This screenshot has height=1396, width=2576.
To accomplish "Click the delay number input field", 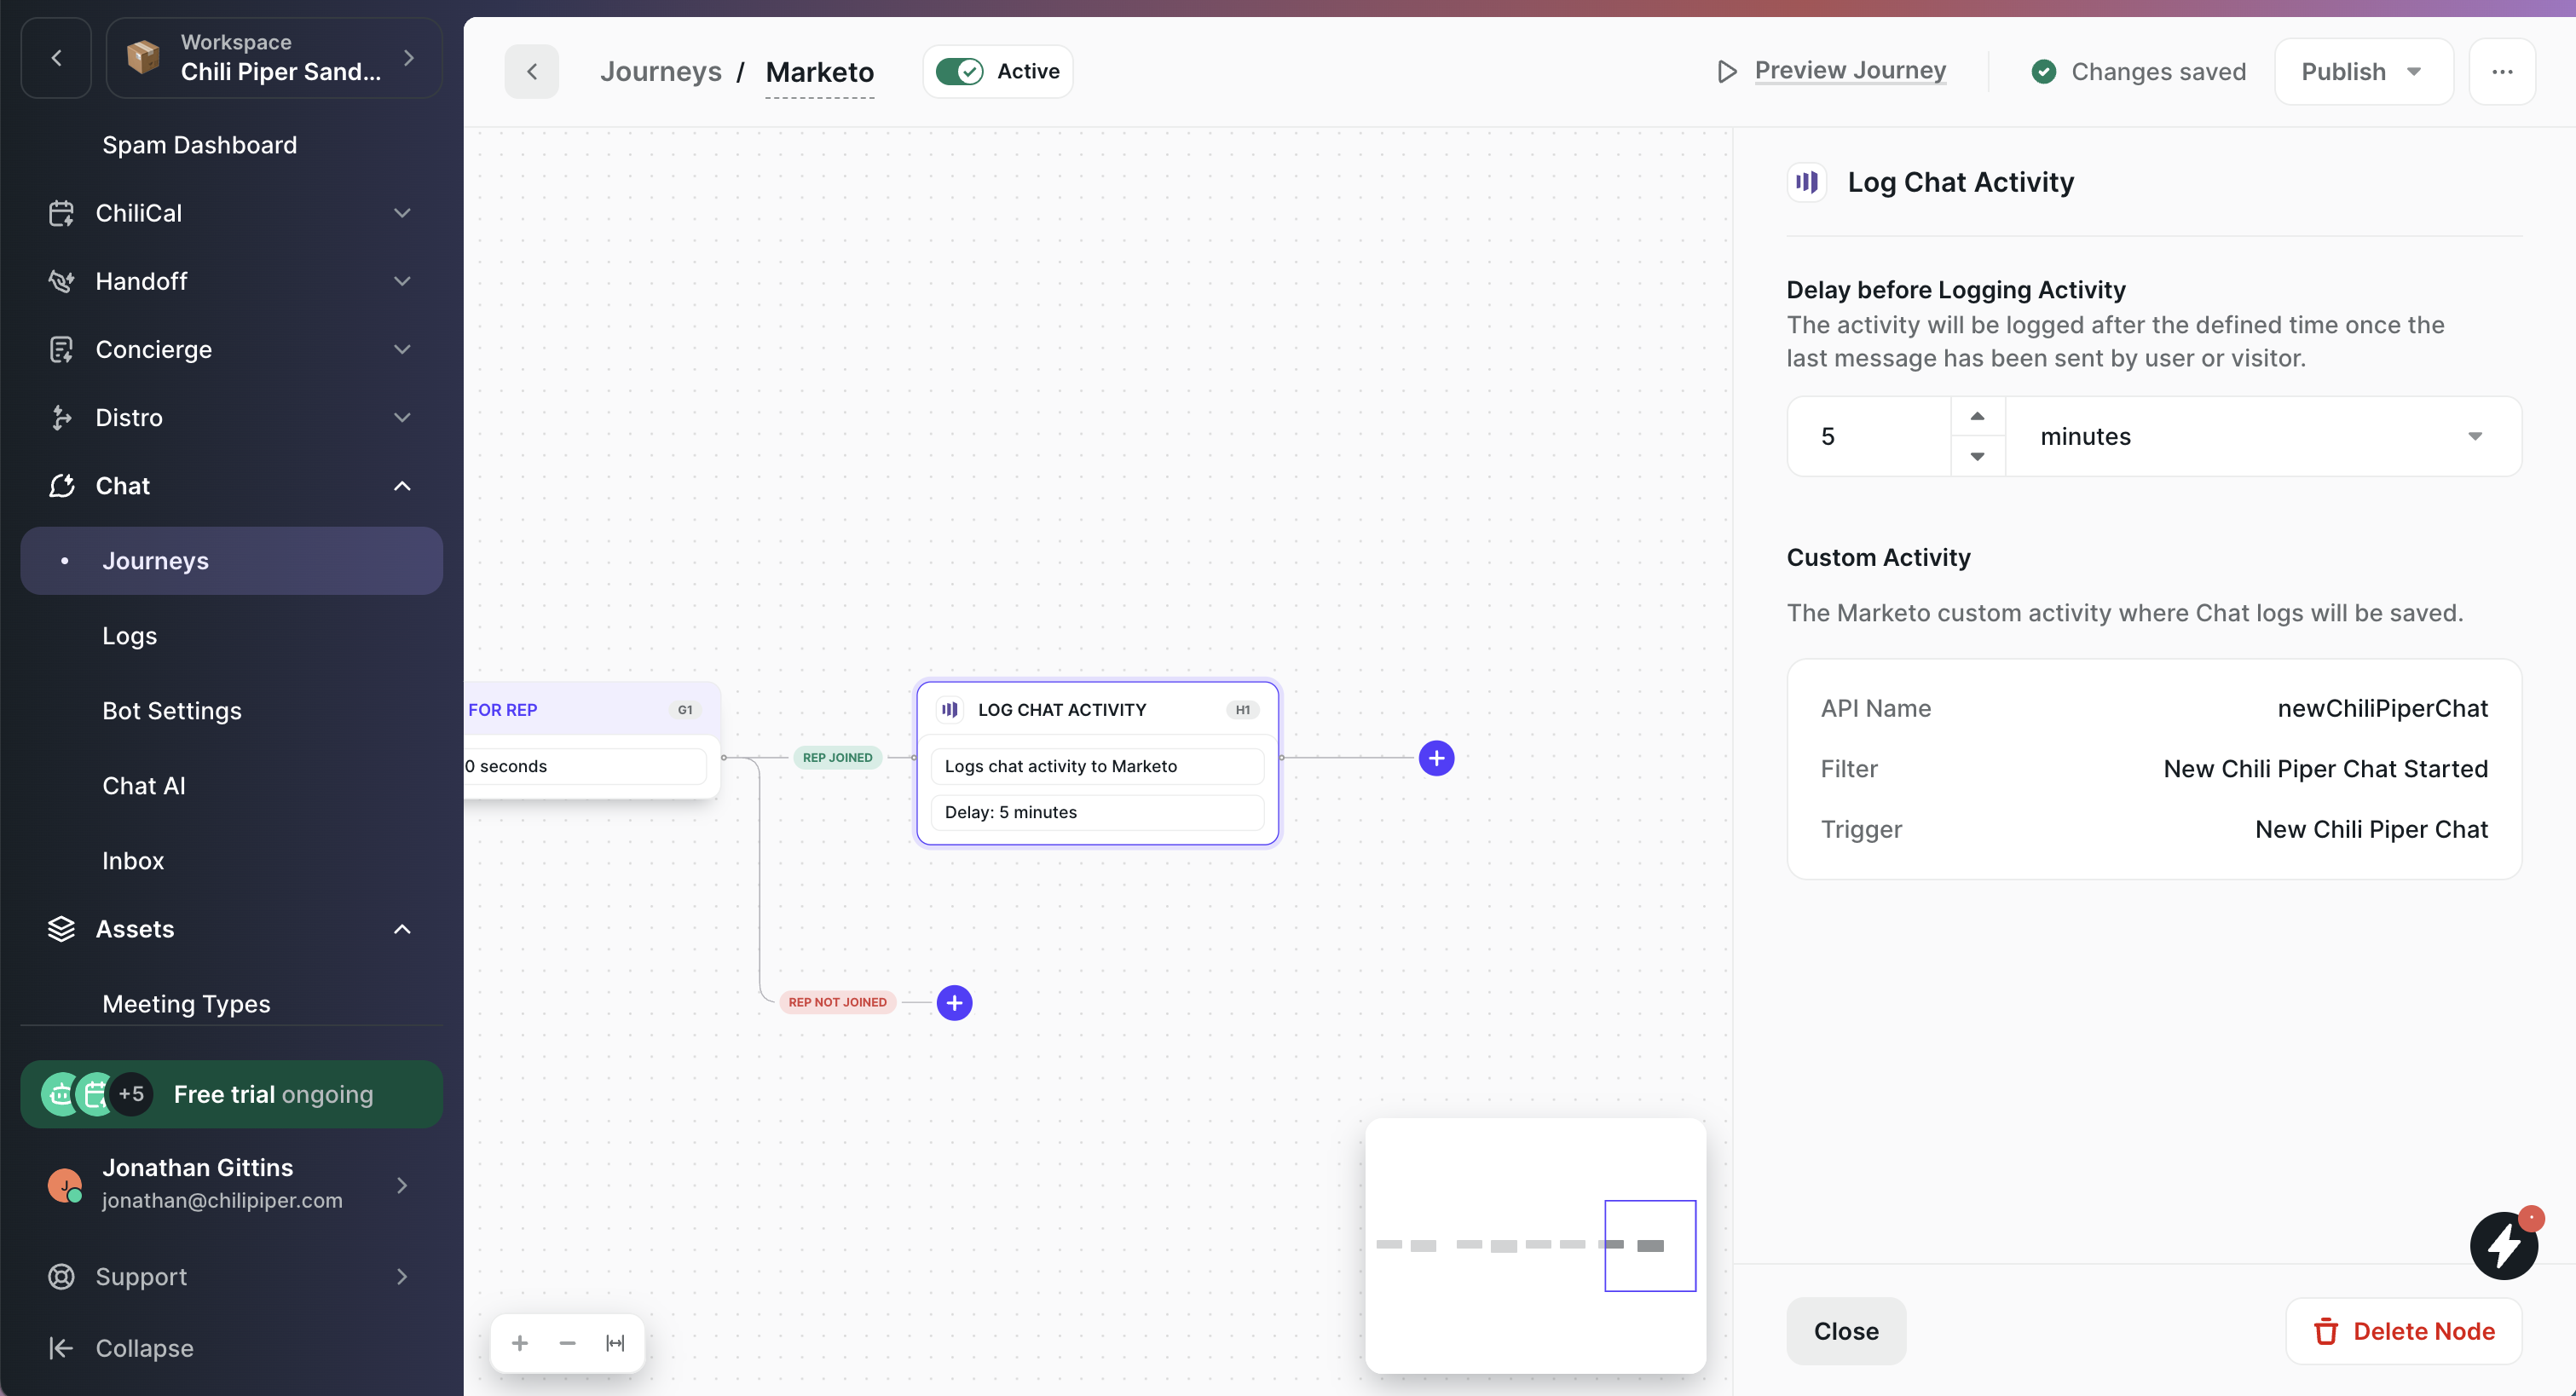I will 1868,436.
